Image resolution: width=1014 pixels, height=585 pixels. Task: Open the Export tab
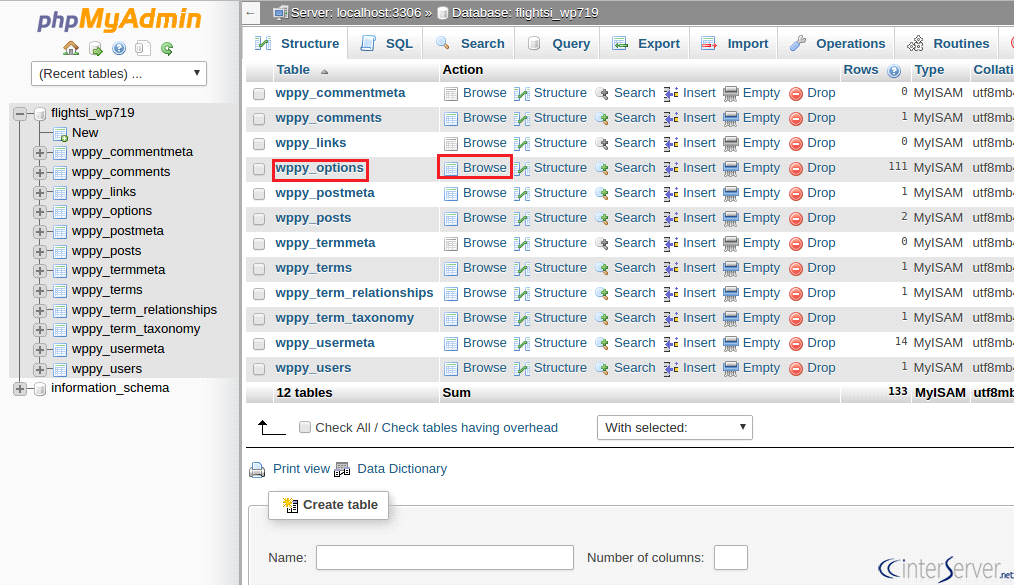point(646,43)
